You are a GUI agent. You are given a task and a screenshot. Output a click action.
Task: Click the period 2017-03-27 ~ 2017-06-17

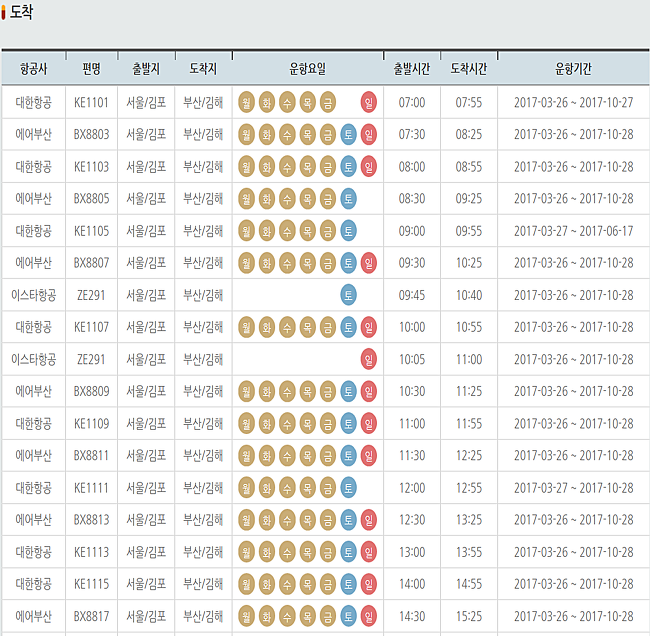pyautogui.click(x=574, y=231)
